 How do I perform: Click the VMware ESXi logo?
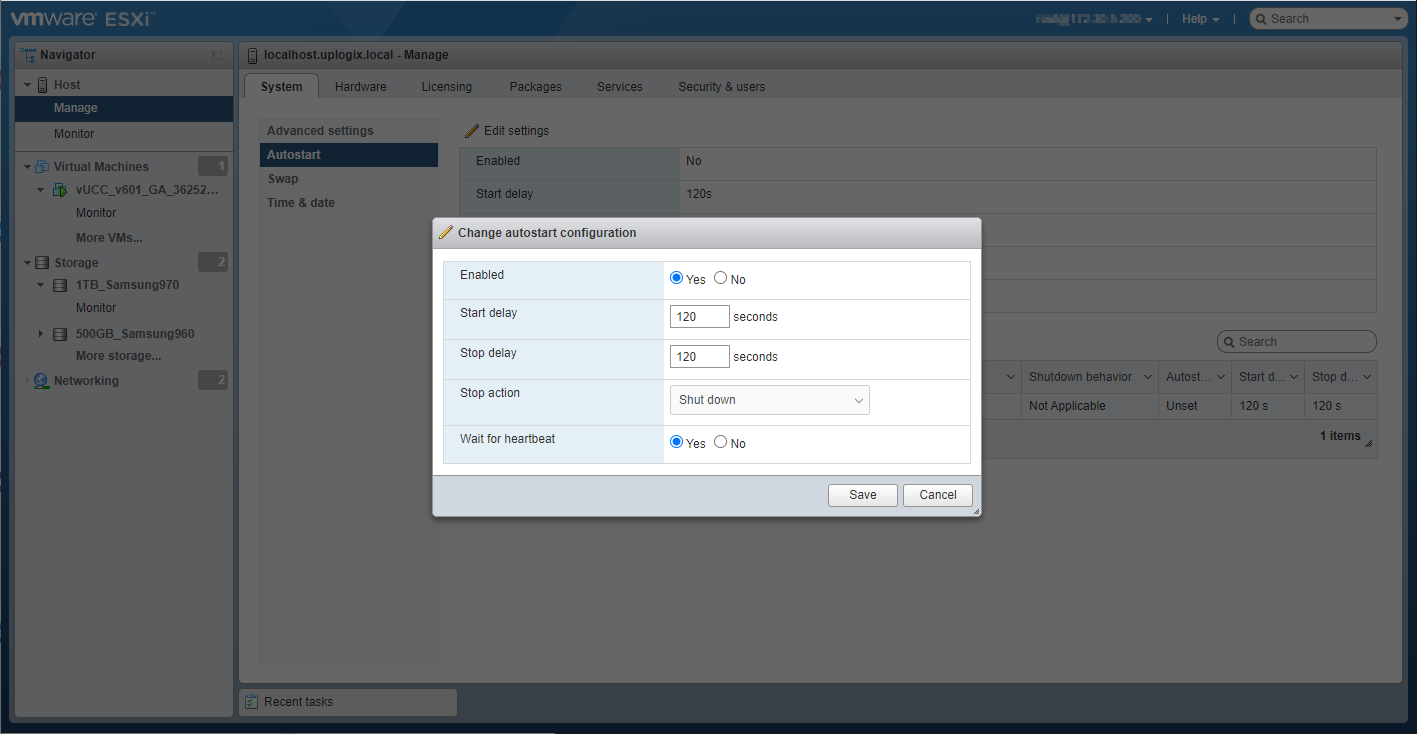pyautogui.click(x=82, y=18)
